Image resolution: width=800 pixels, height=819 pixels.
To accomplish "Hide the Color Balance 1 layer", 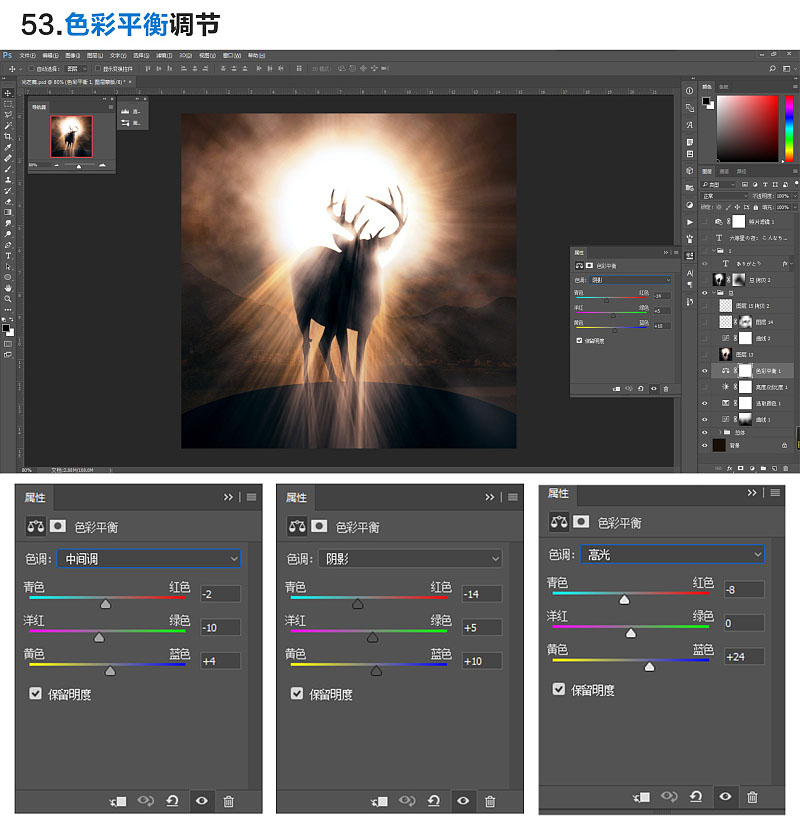I will tap(704, 371).
